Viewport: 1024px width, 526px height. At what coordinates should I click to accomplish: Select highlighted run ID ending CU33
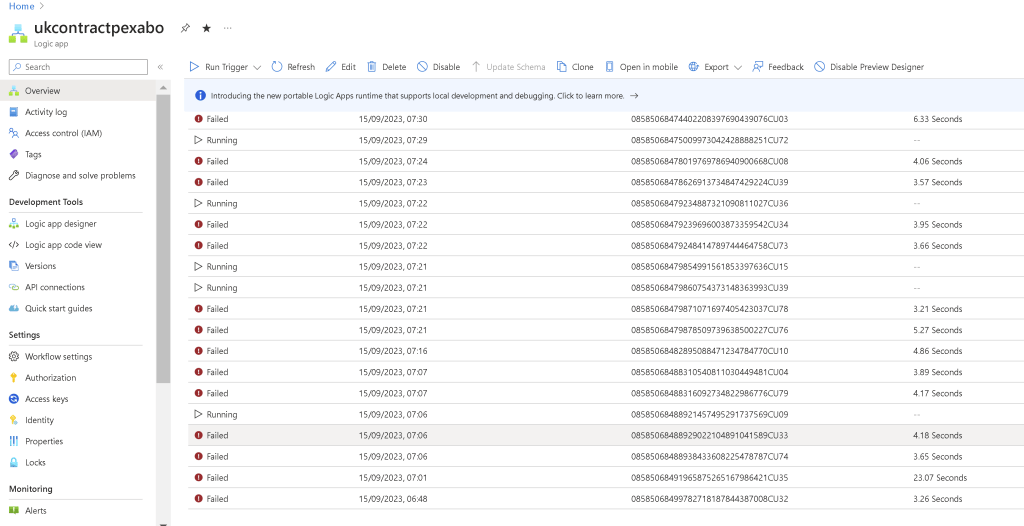709,435
